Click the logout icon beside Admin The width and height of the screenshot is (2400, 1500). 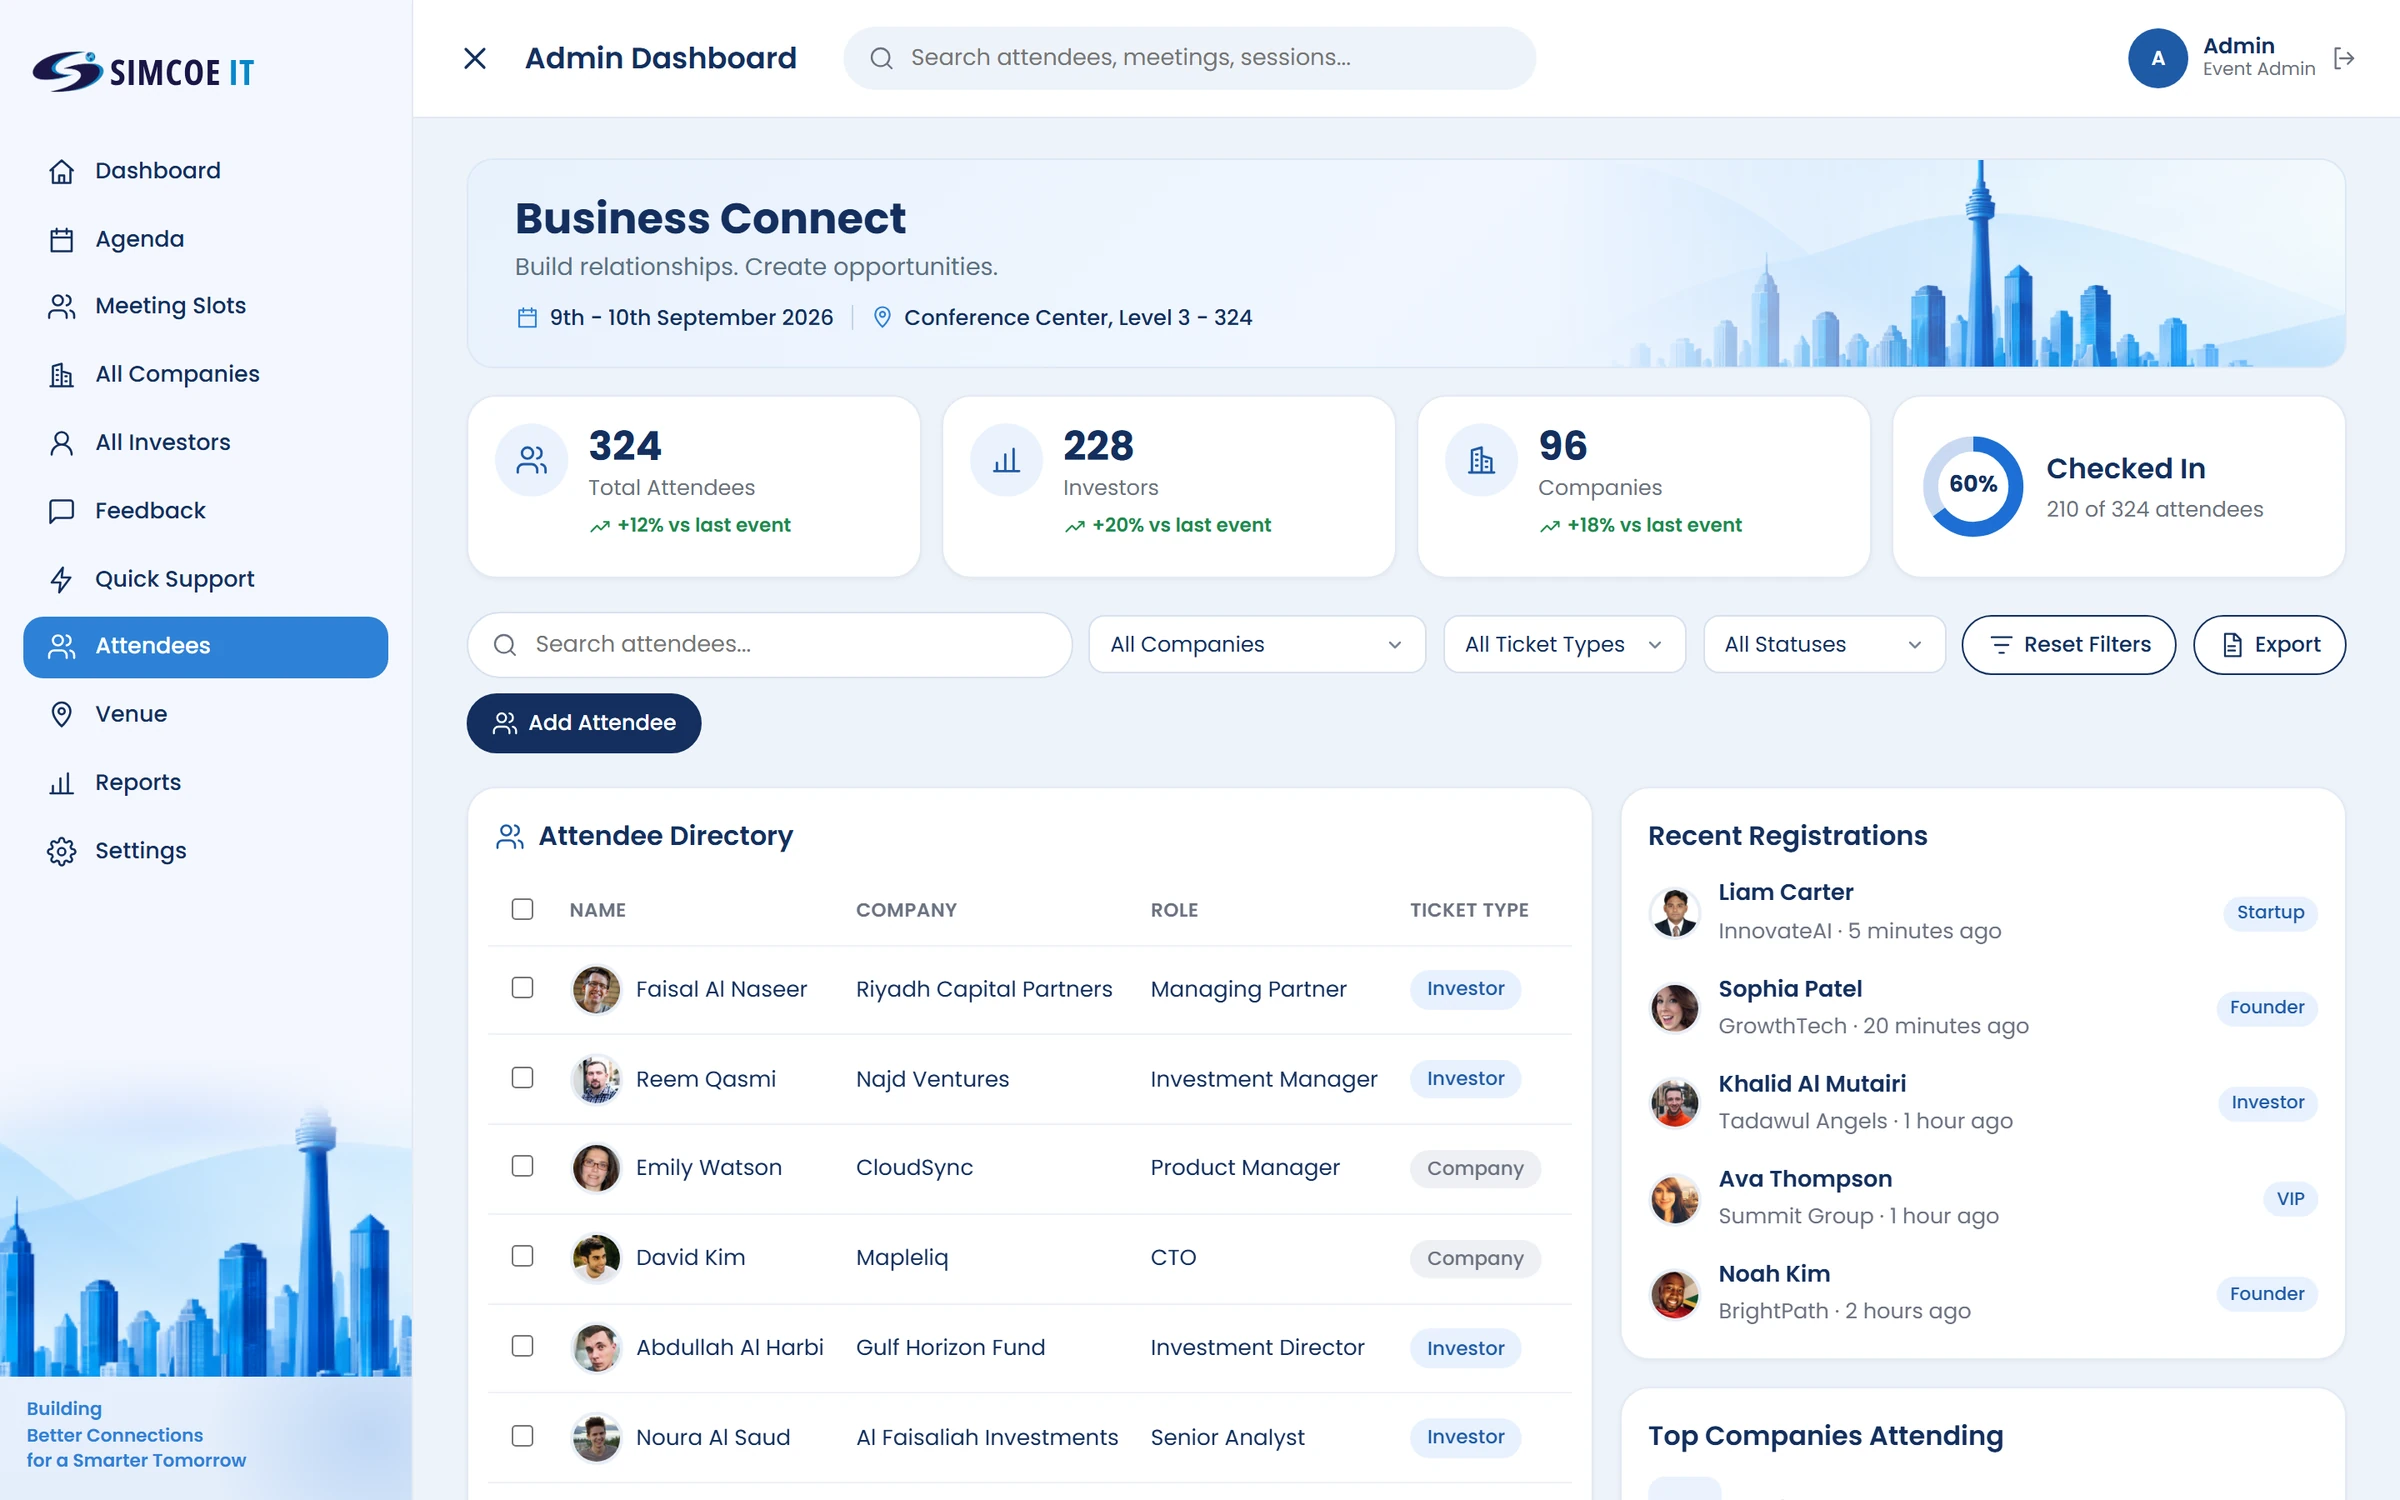click(2343, 58)
